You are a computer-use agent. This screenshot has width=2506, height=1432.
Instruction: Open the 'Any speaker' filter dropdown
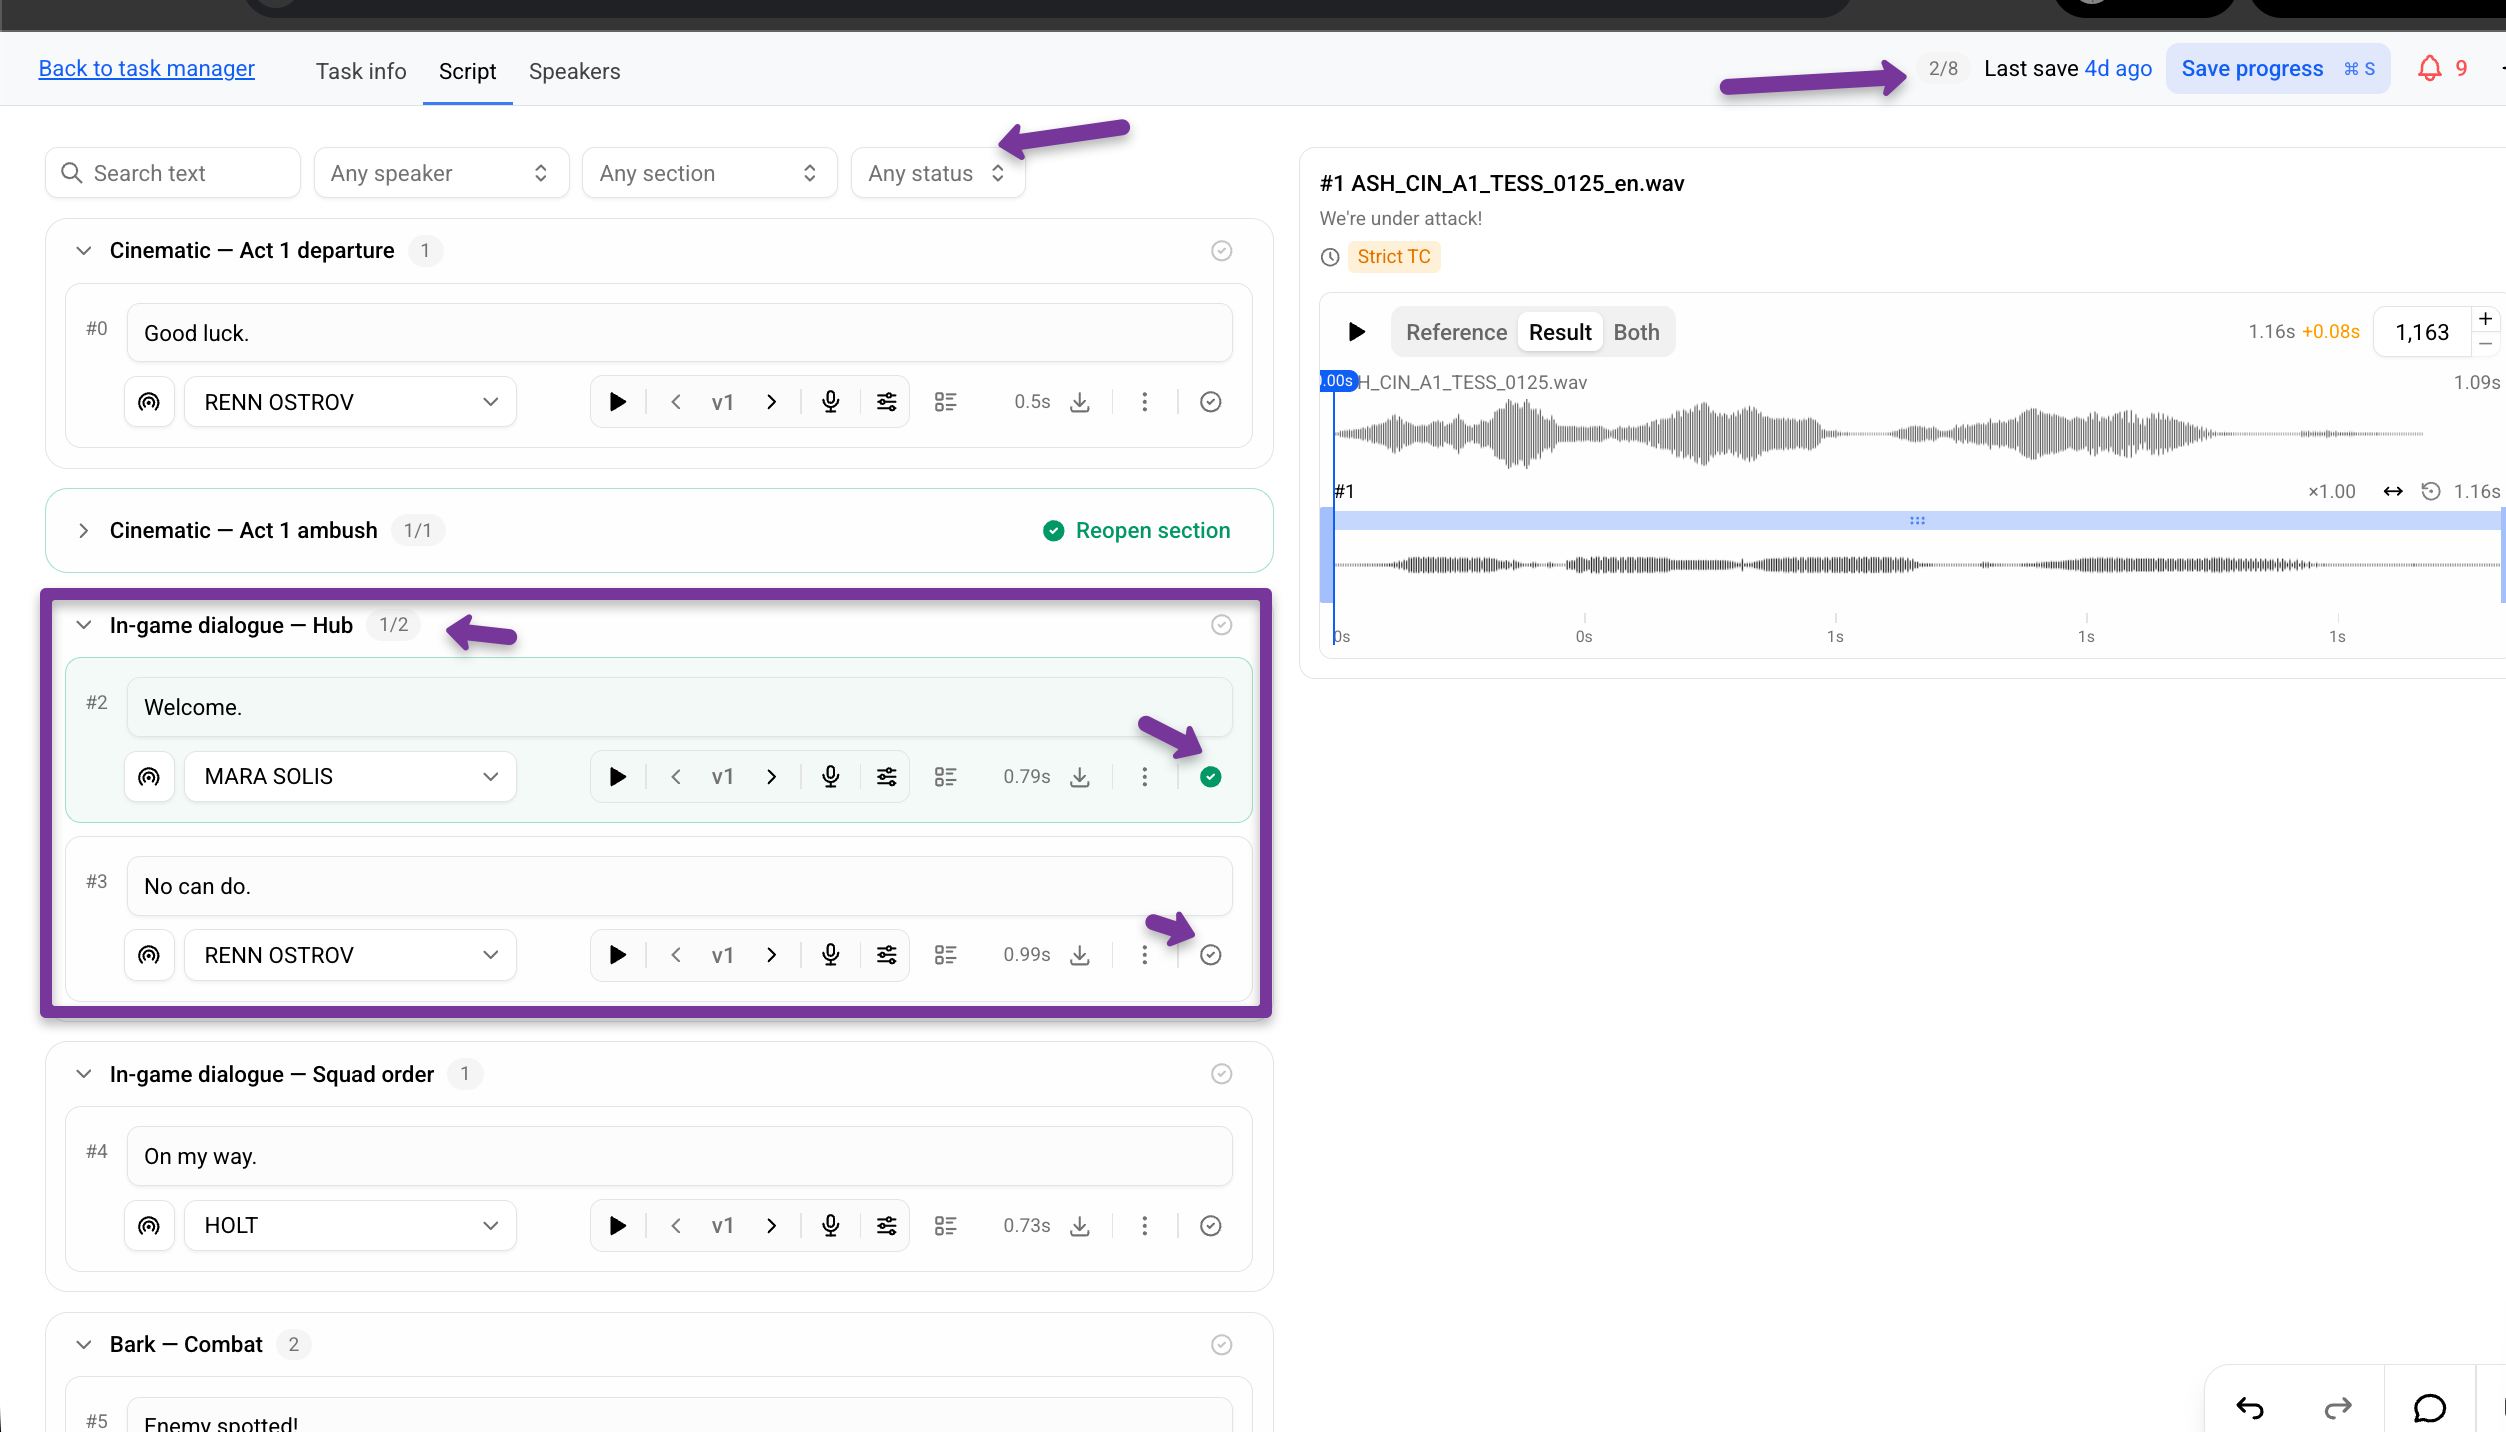pos(441,173)
